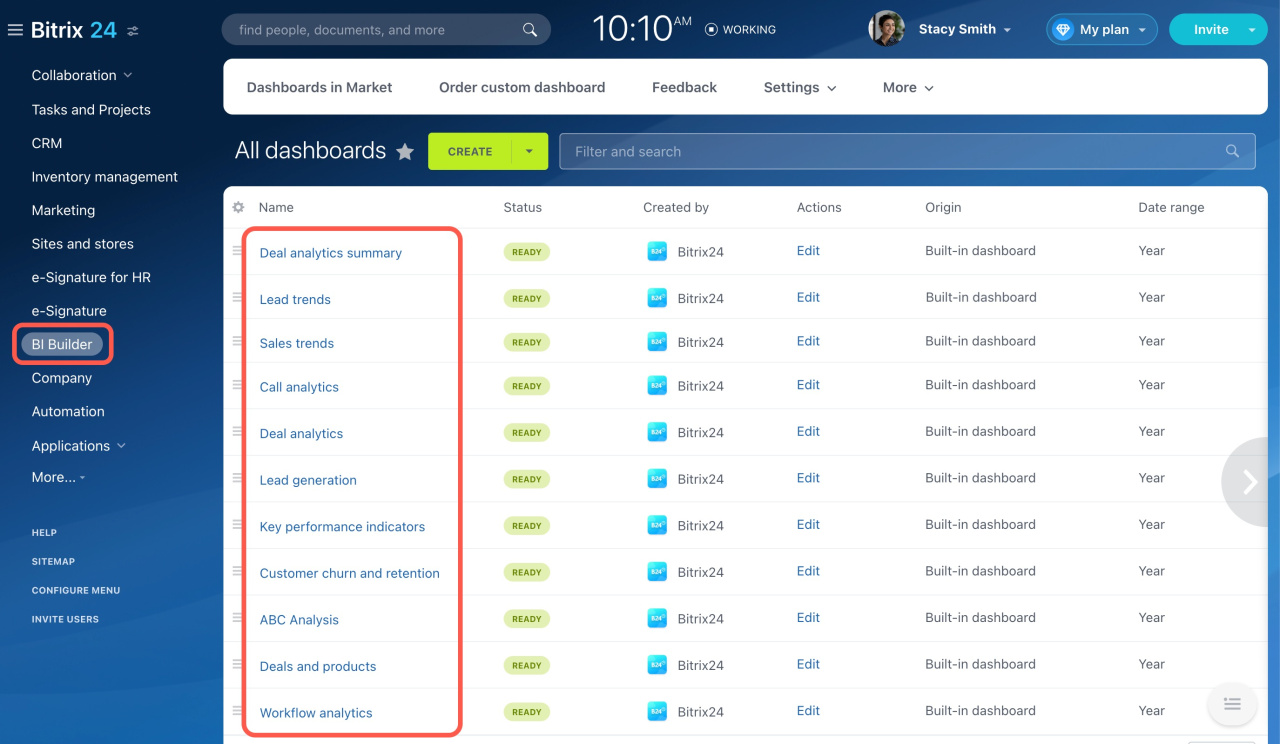1280x744 pixels.
Task: Click the right arrow slider button
Action: click(x=1250, y=482)
